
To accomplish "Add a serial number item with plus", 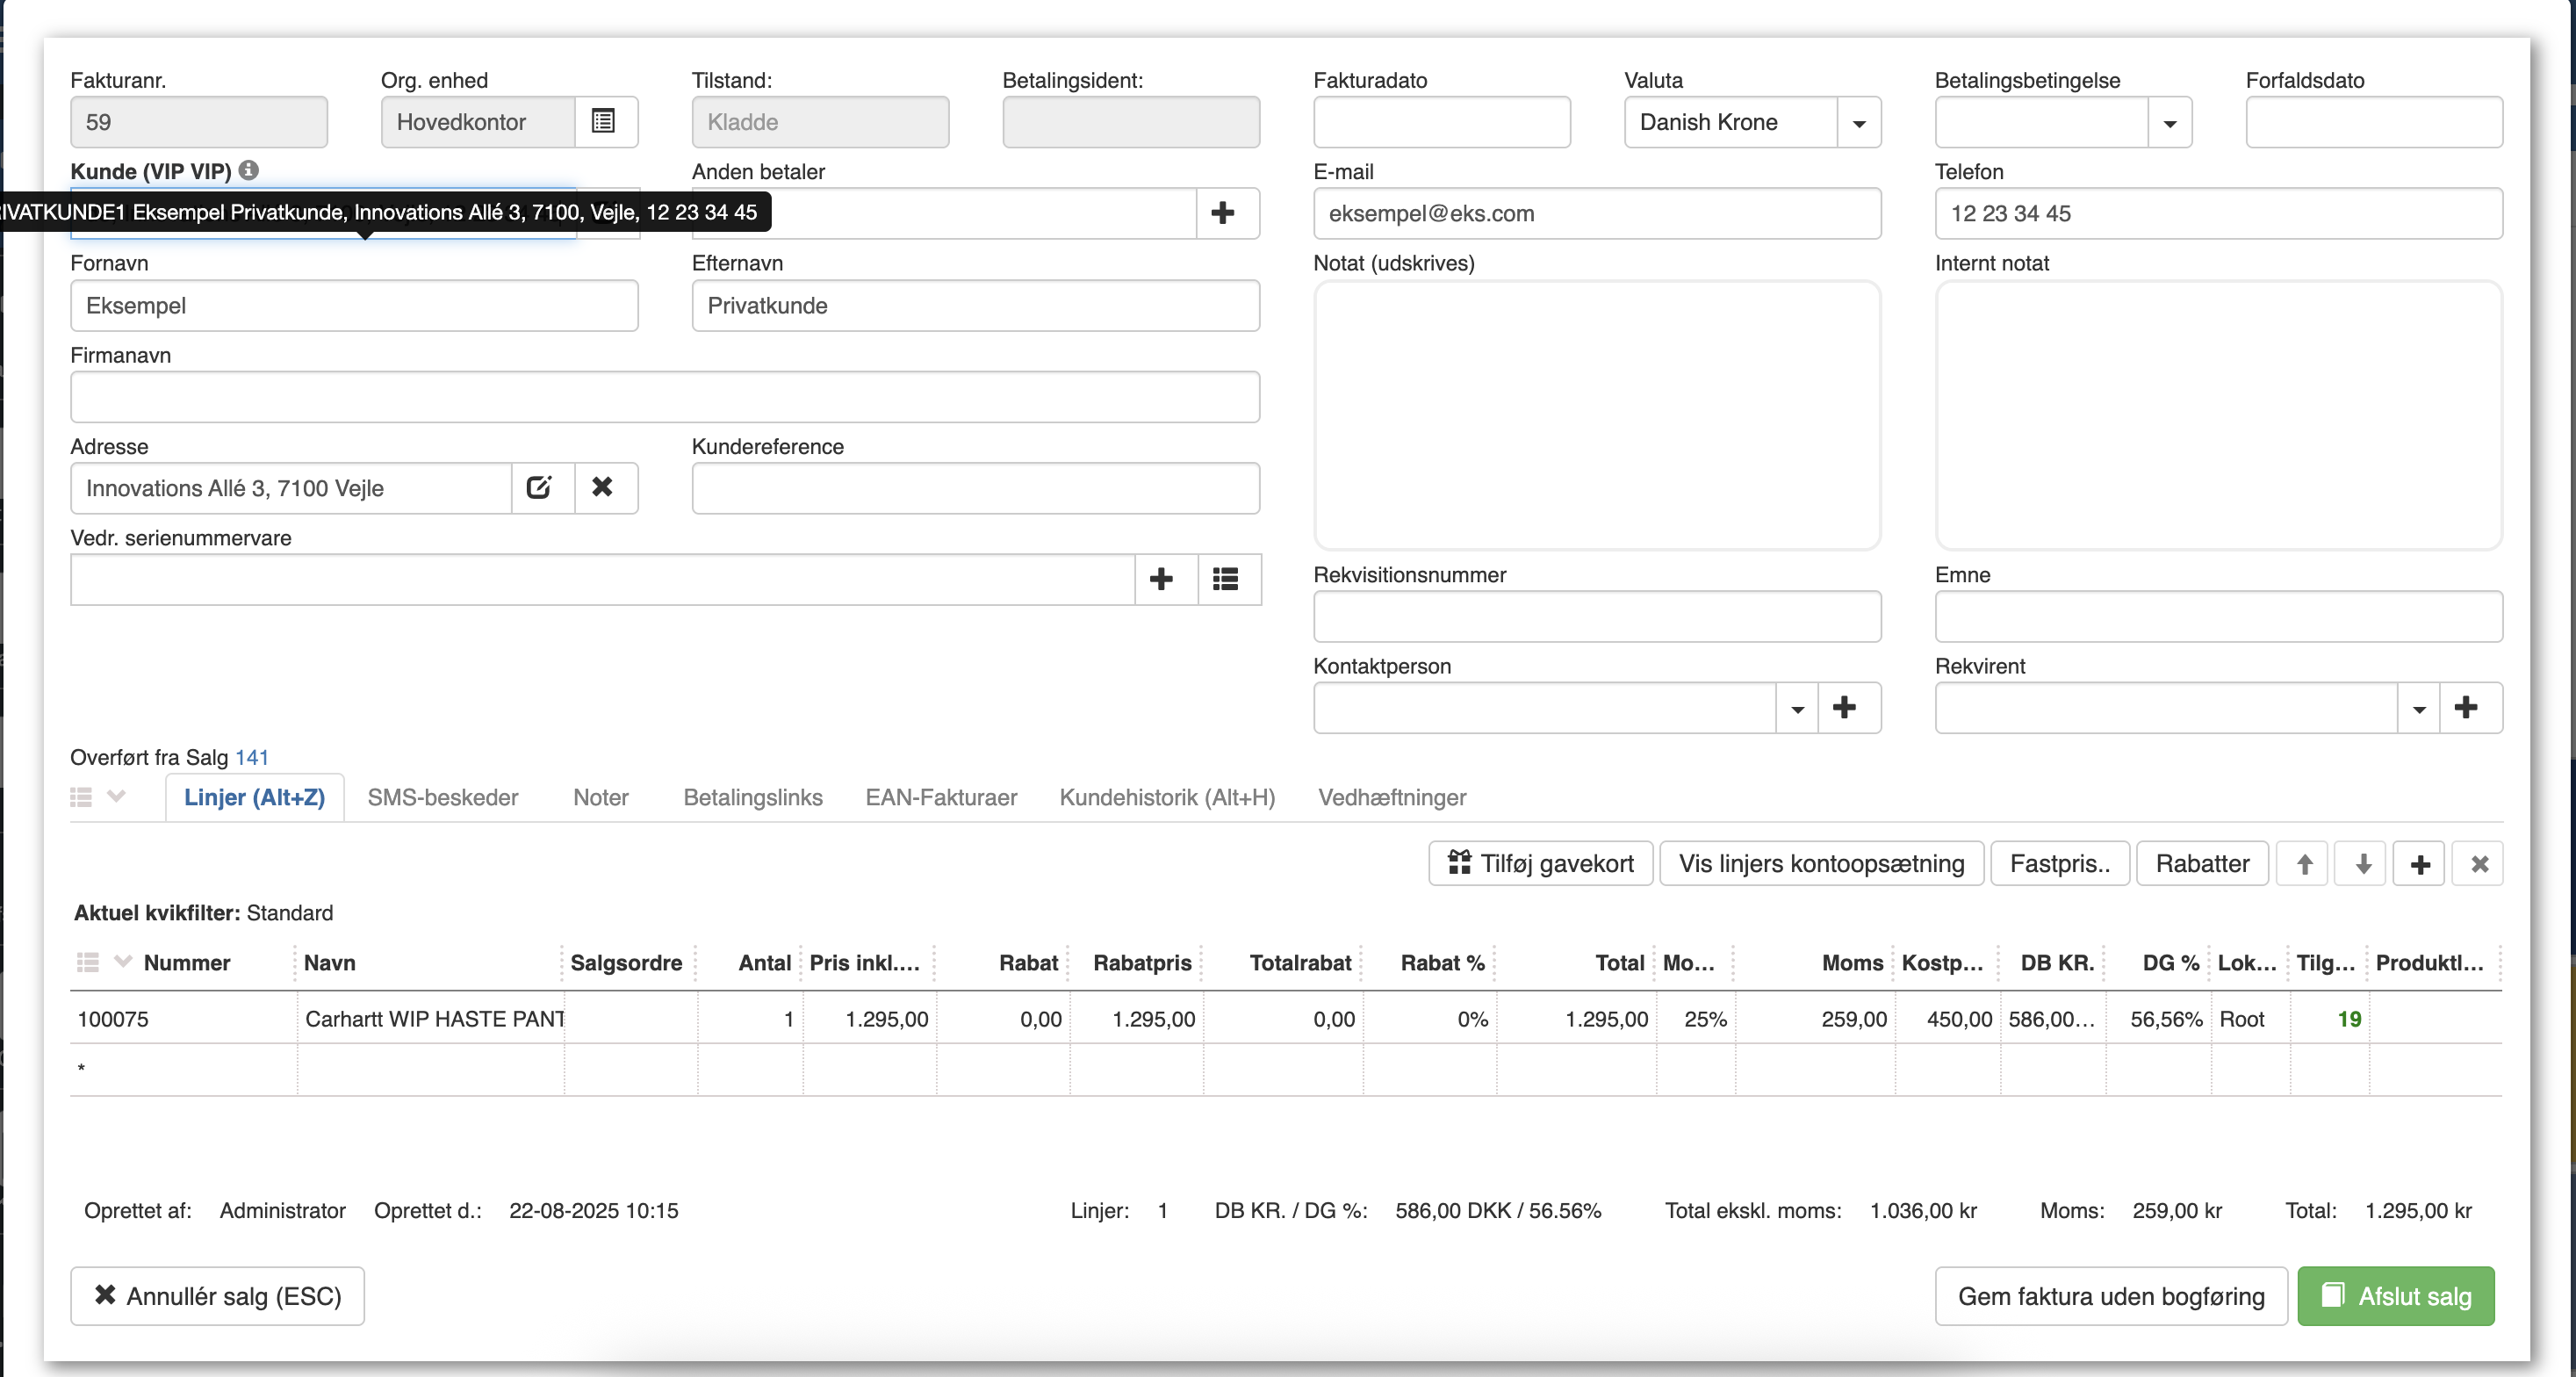I will [x=1161, y=579].
